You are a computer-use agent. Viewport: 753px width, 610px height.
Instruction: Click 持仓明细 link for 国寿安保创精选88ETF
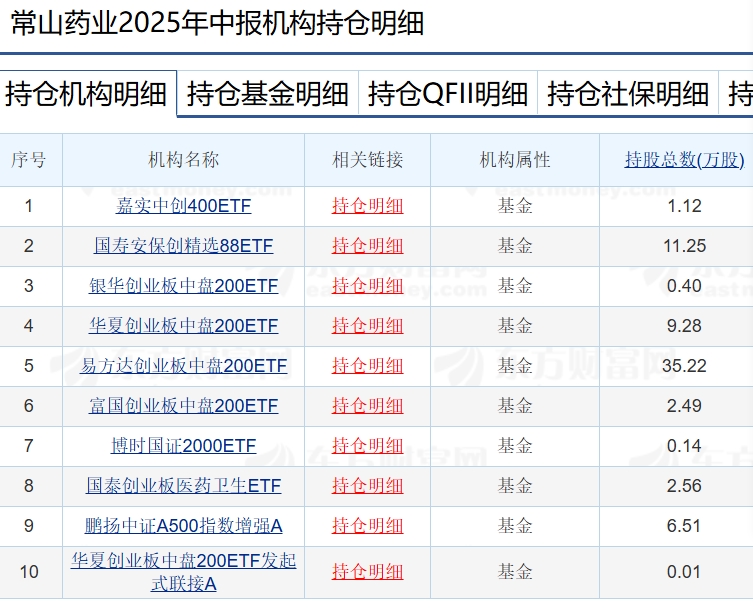(x=367, y=246)
